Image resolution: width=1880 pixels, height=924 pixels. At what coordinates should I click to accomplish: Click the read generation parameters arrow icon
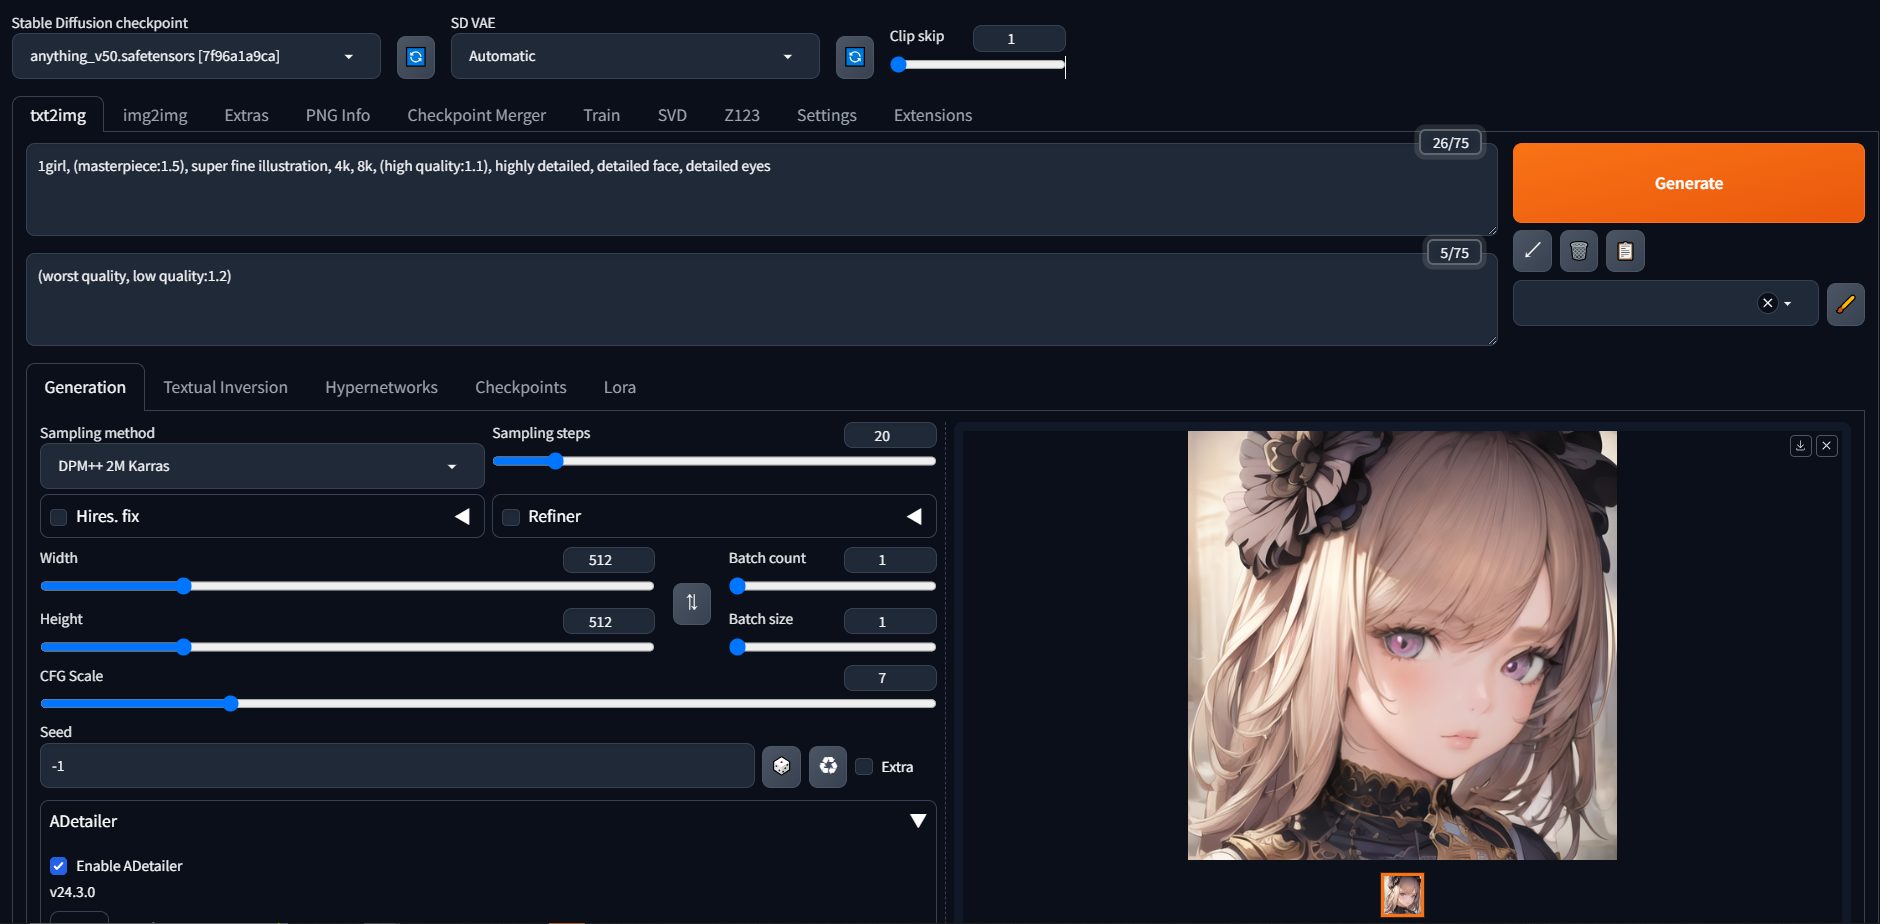[1532, 251]
